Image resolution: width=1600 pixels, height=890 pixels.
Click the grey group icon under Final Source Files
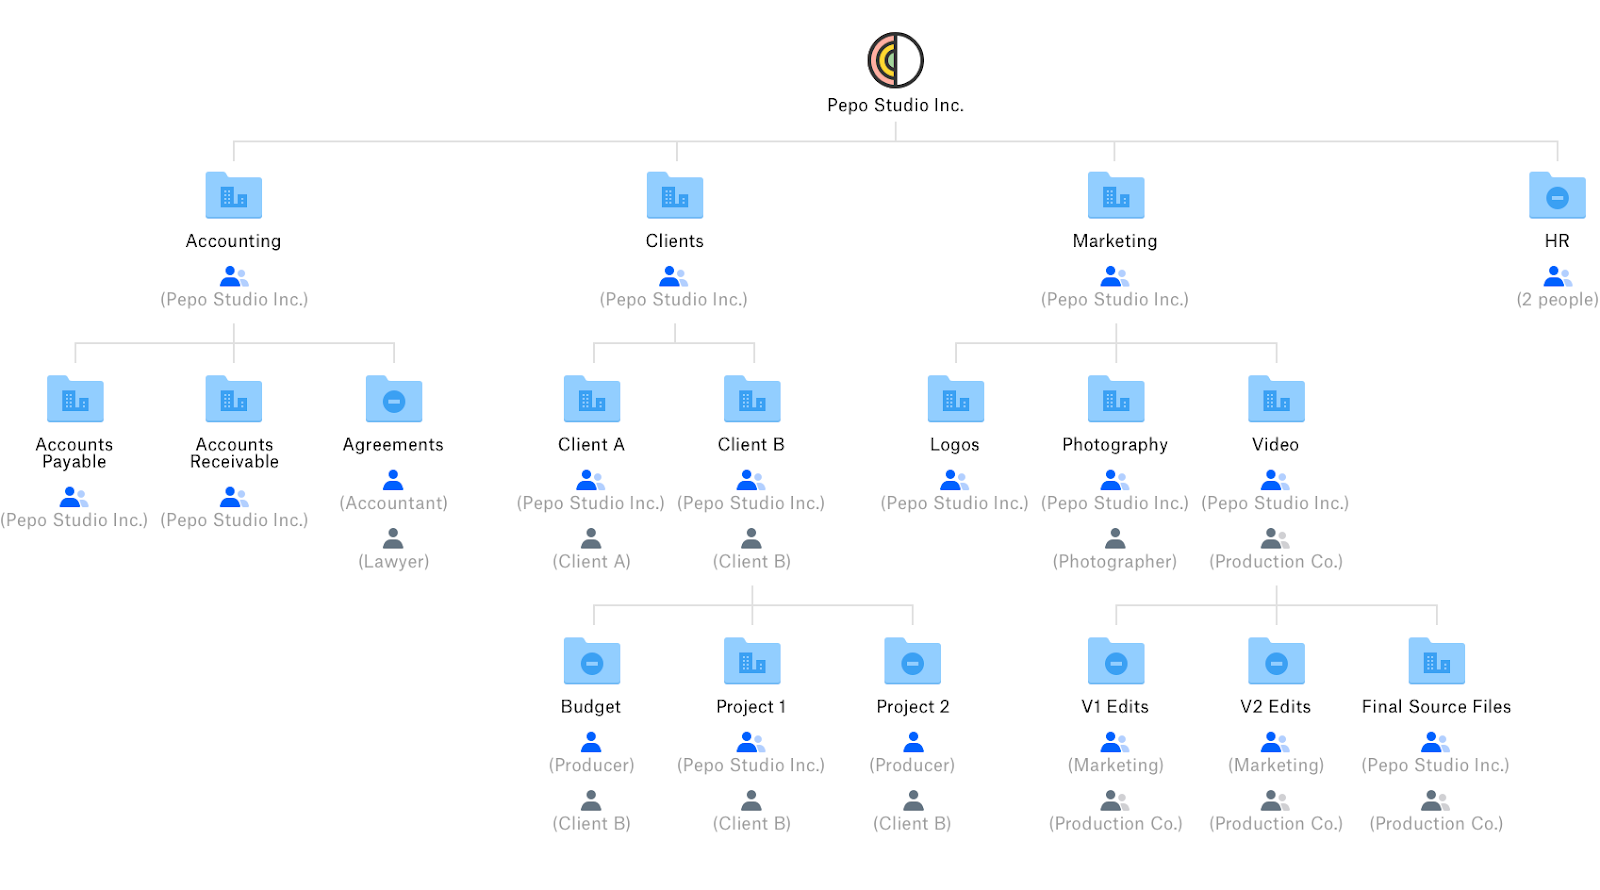(x=1435, y=800)
